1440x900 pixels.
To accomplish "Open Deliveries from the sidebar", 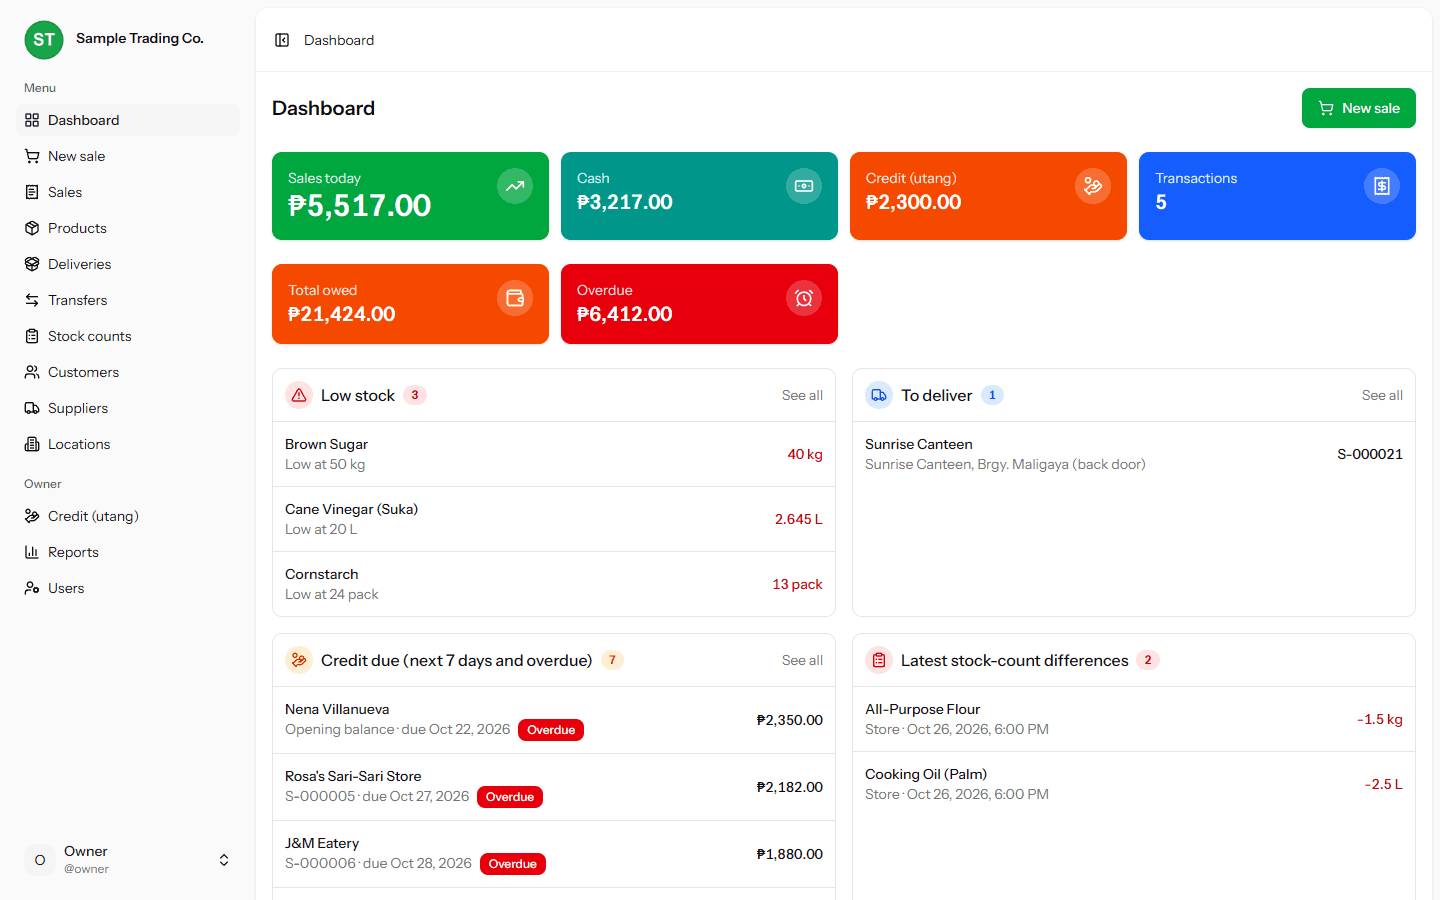I will (128, 264).
